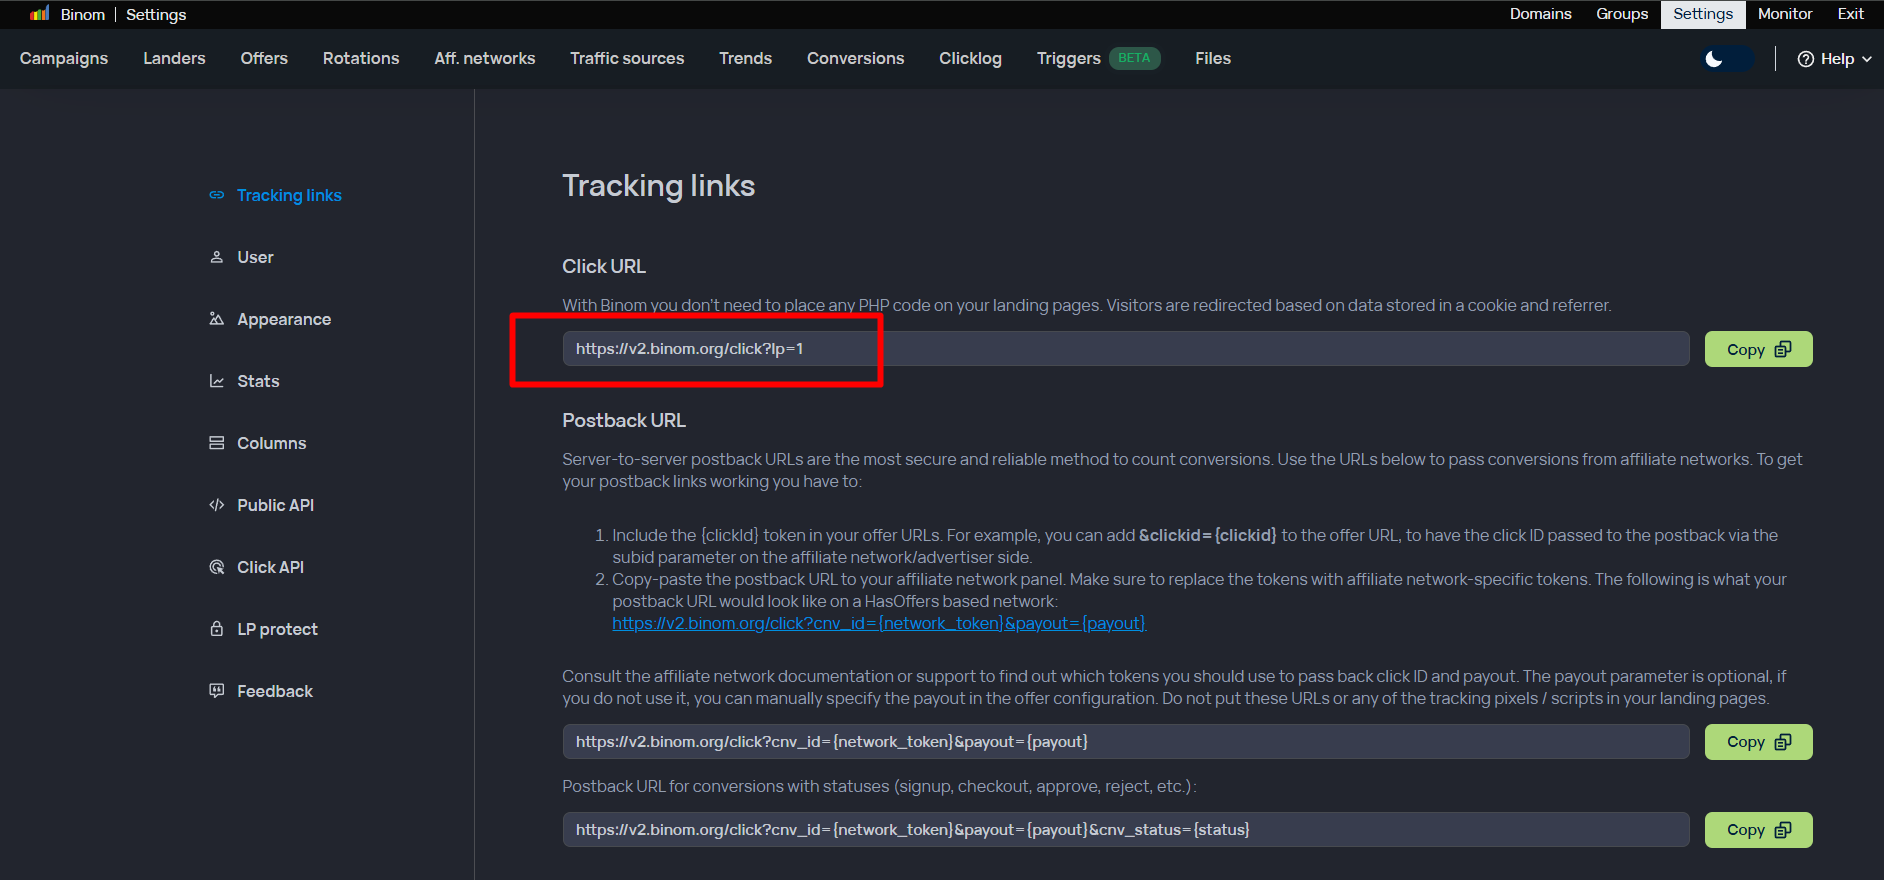The height and width of the screenshot is (880, 1884).
Task: Open Groups in the top bar
Action: point(1622,14)
